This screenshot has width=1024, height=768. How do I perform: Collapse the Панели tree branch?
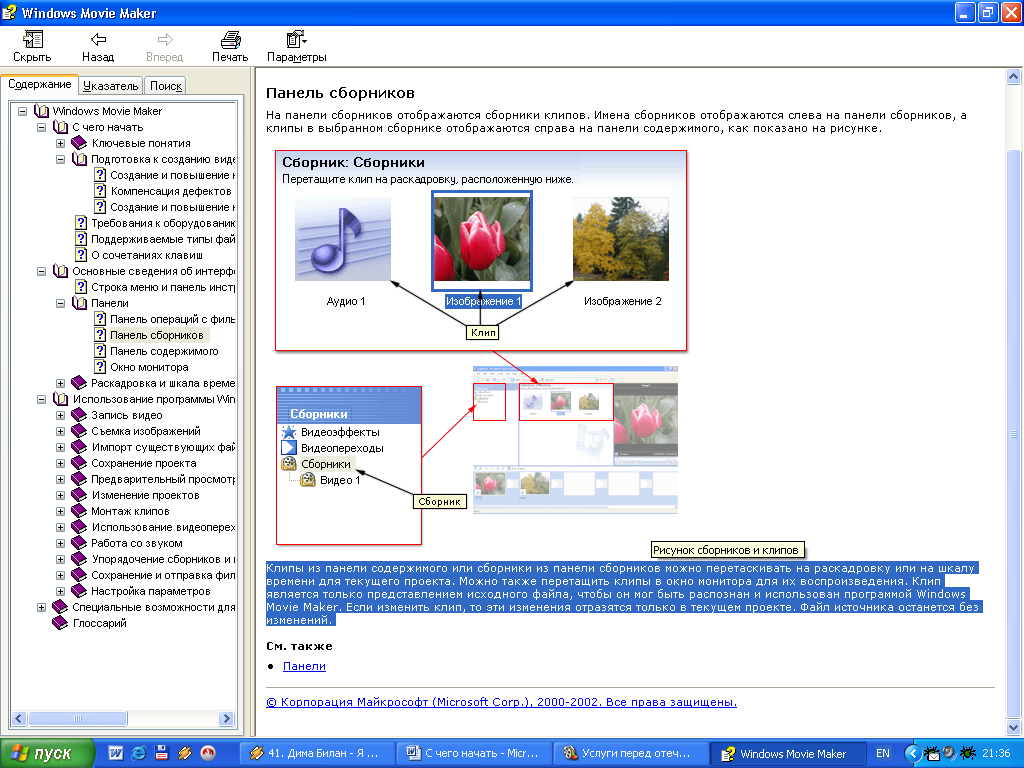[x=60, y=303]
